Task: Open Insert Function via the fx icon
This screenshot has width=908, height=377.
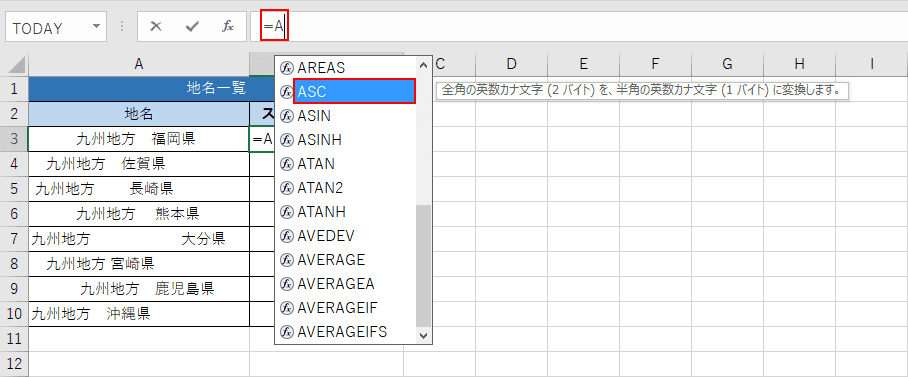Action: click(228, 27)
